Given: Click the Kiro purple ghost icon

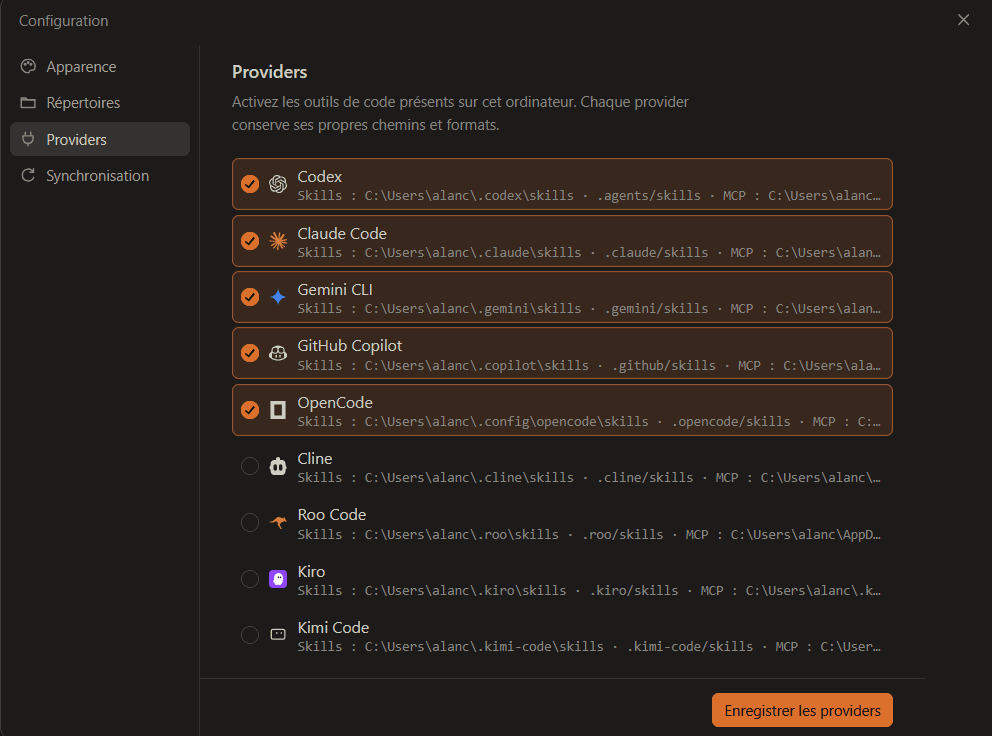Looking at the screenshot, I should [x=278, y=579].
